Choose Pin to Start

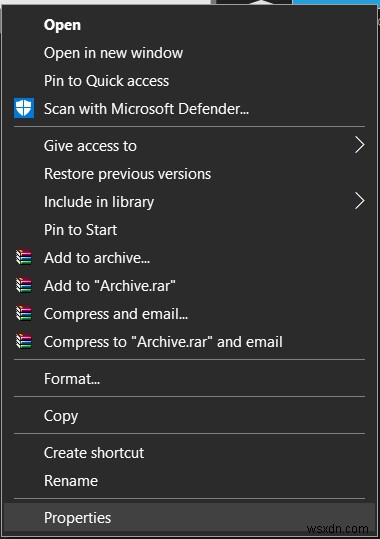[189, 230]
